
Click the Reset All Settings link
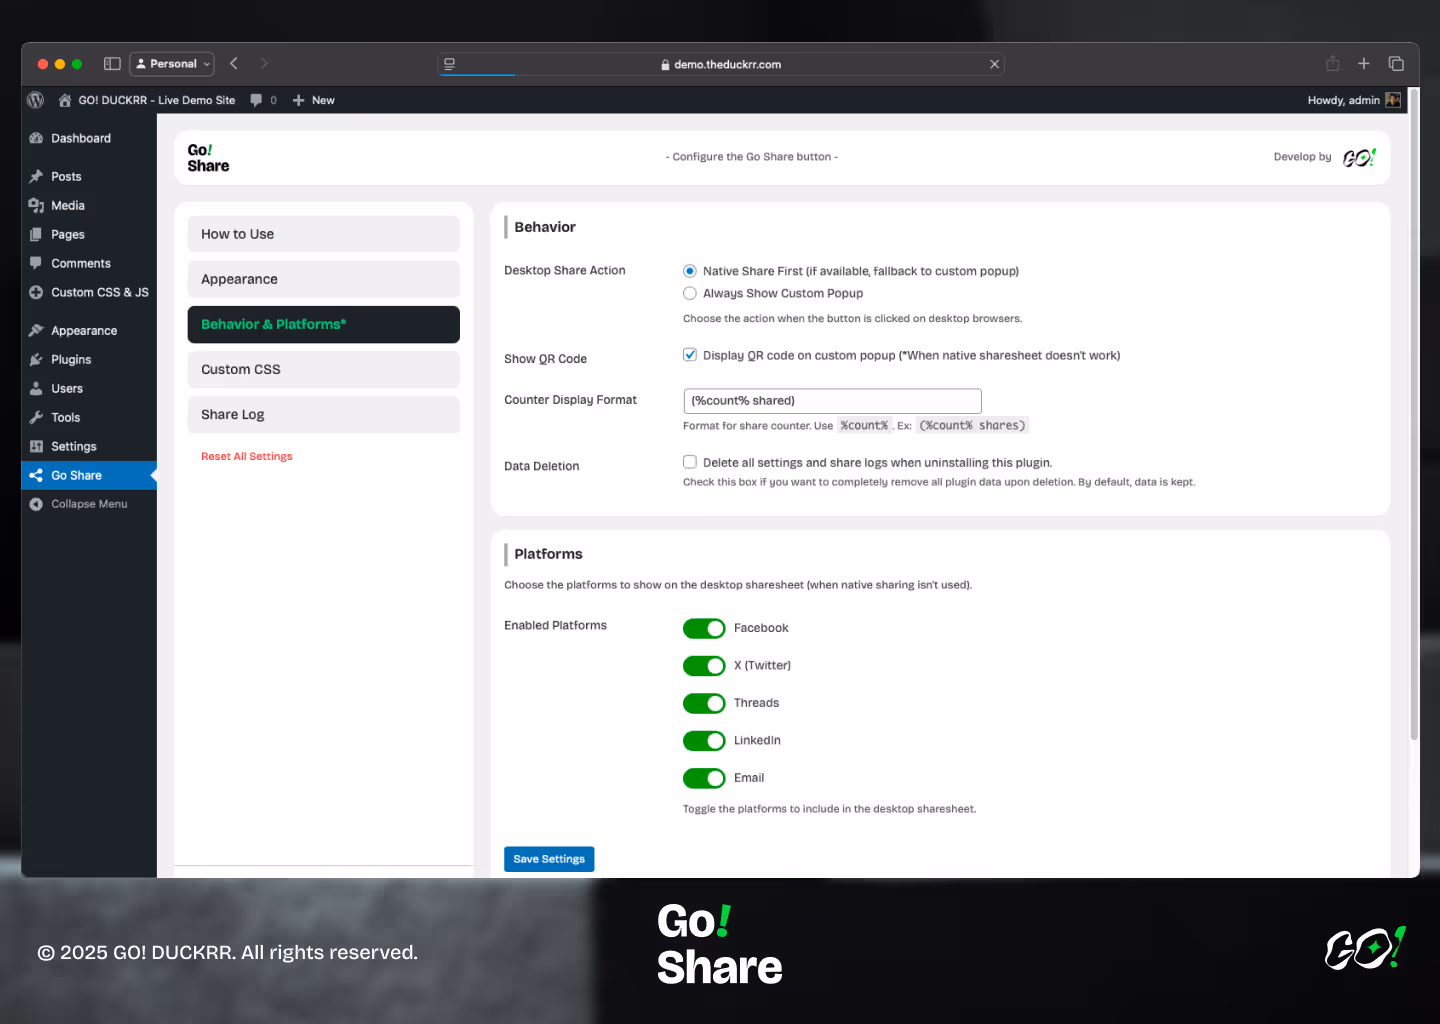coord(247,457)
